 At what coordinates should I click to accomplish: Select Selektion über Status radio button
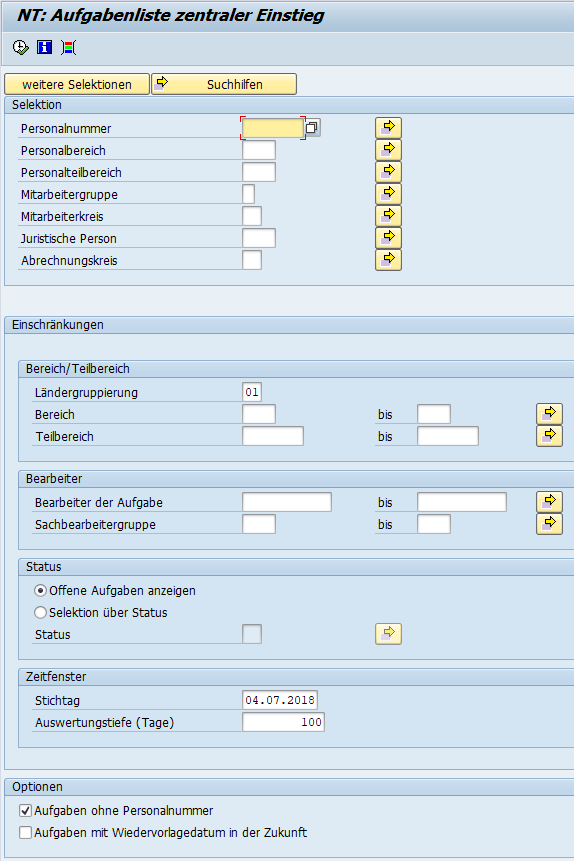[x=40, y=613]
